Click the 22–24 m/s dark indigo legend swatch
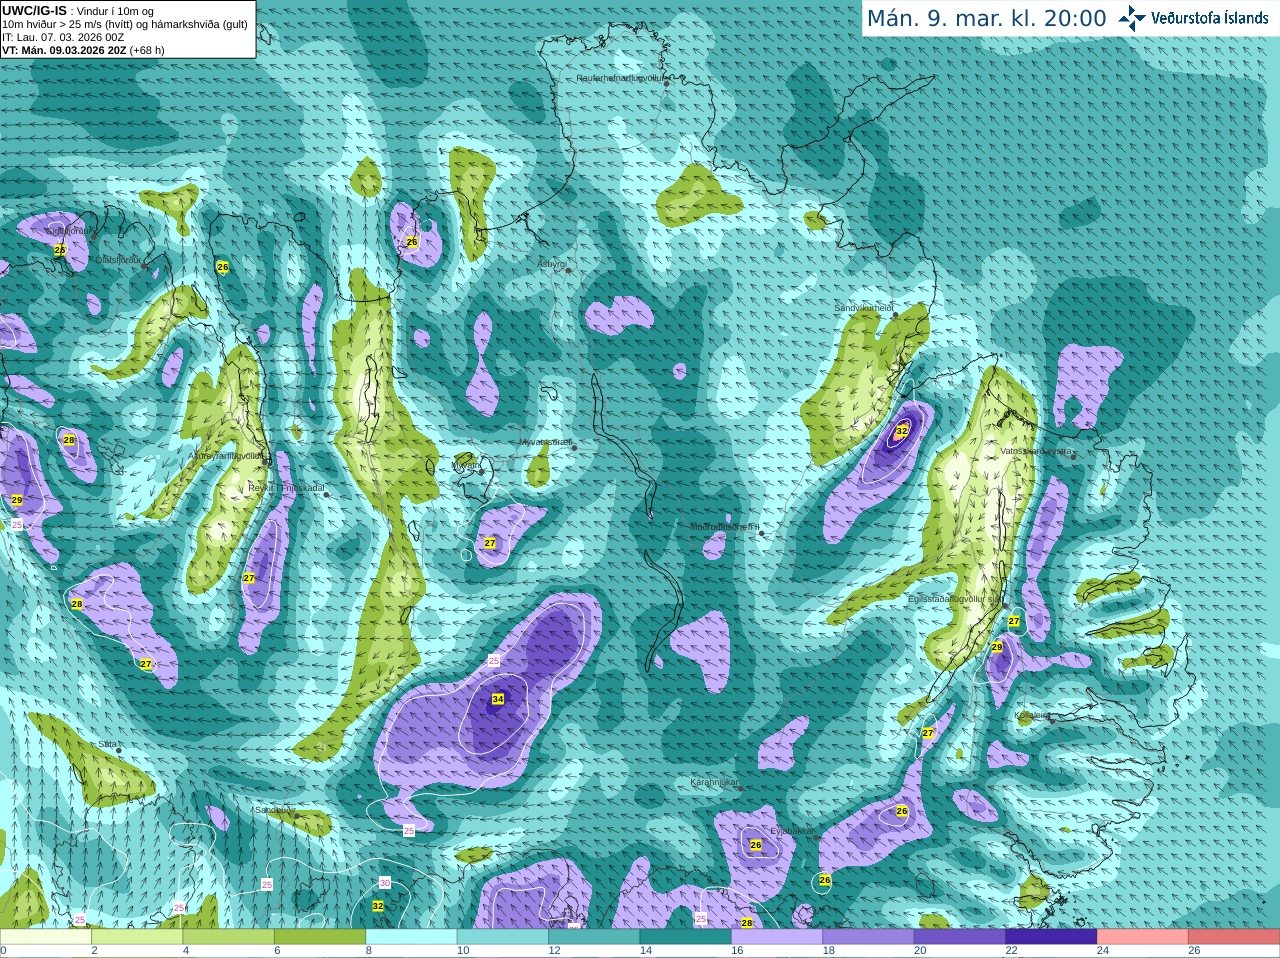 (x=1051, y=937)
